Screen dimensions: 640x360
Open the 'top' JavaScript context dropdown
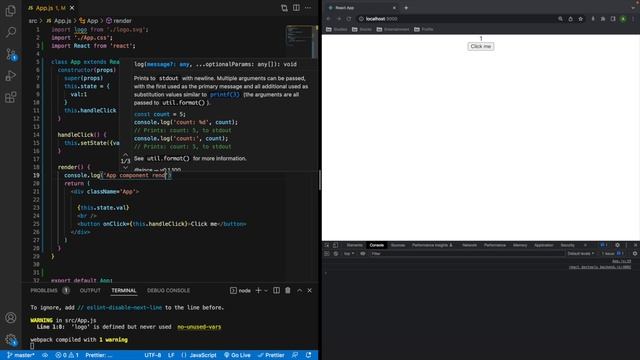348,254
